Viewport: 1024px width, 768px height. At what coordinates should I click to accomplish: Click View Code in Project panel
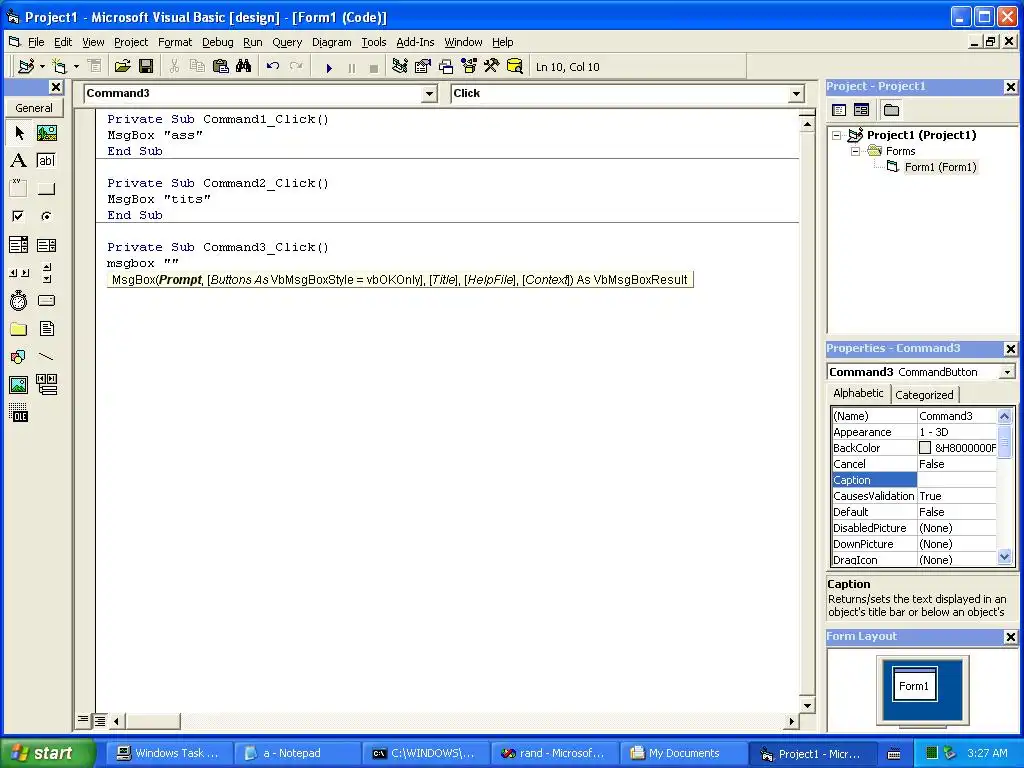(x=839, y=110)
